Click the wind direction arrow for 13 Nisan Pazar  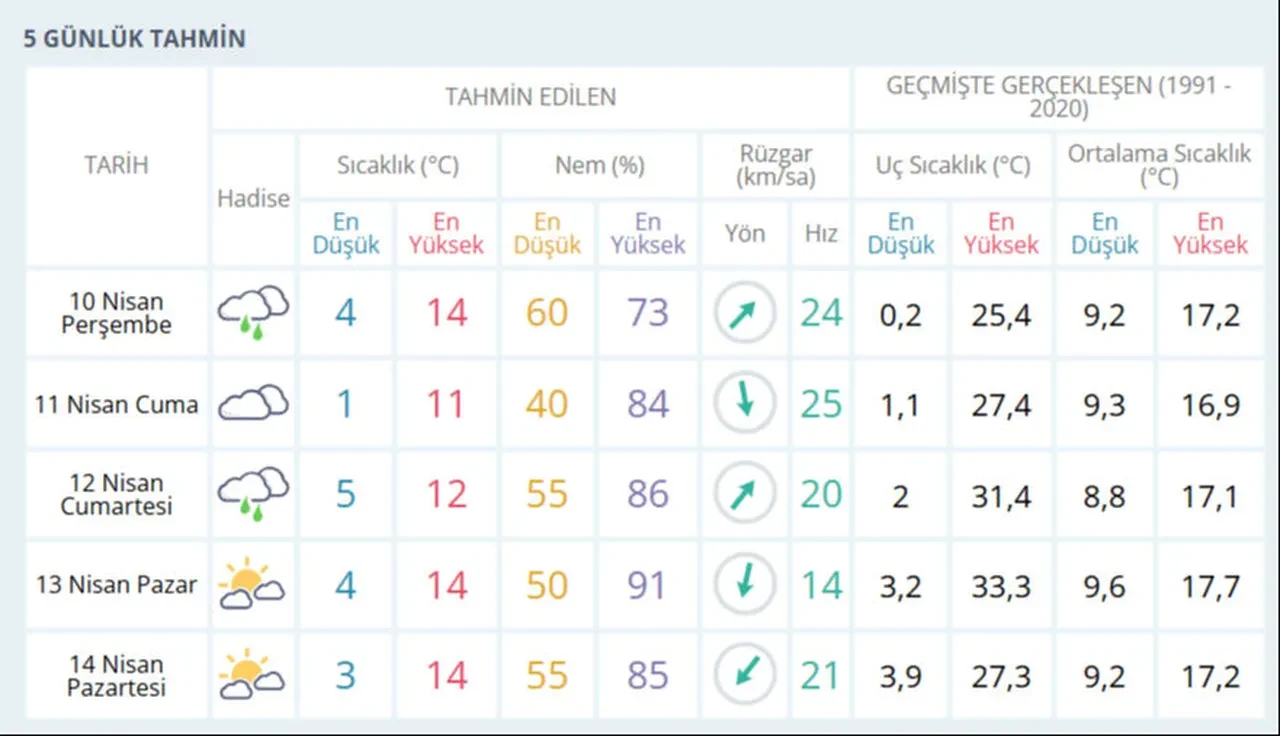tap(744, 584)
